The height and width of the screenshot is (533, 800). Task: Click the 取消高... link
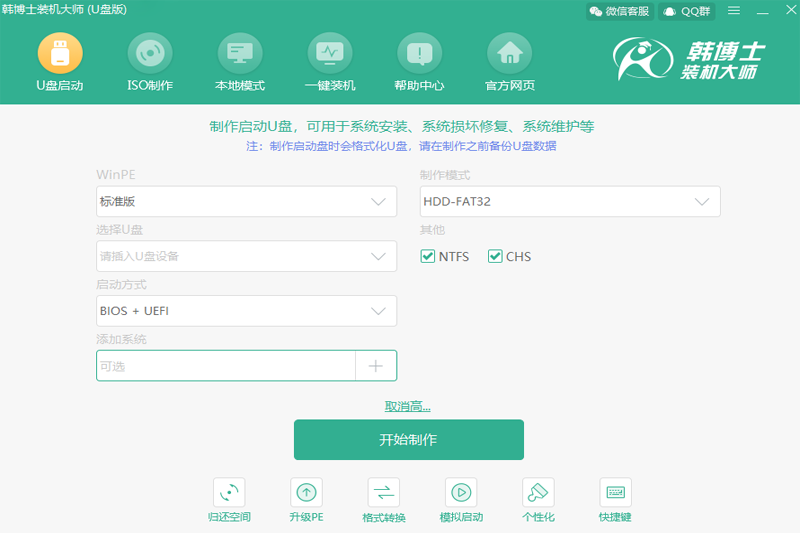408,406
